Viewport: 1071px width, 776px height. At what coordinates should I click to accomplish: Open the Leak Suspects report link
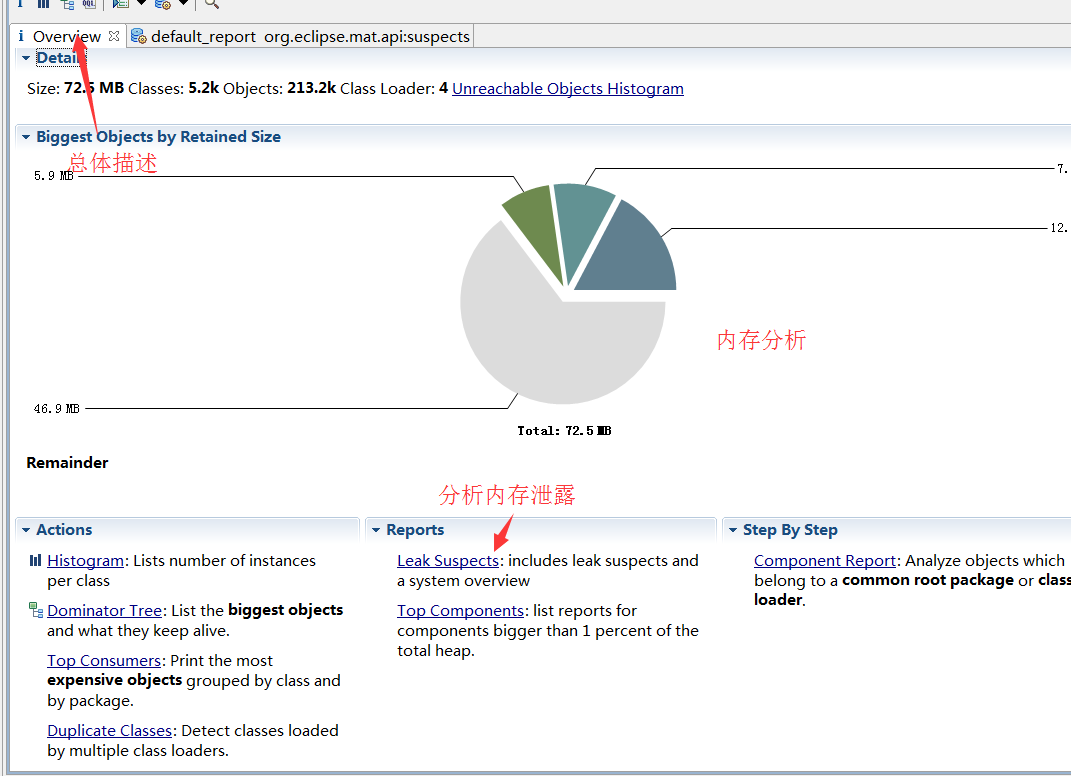[448, 561]
